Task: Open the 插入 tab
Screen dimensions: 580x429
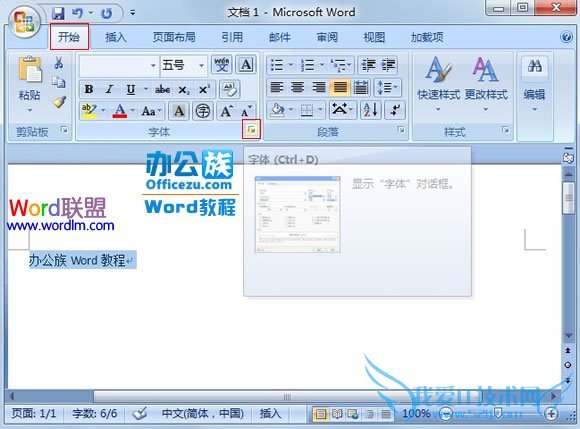Action: click(116, 37)
